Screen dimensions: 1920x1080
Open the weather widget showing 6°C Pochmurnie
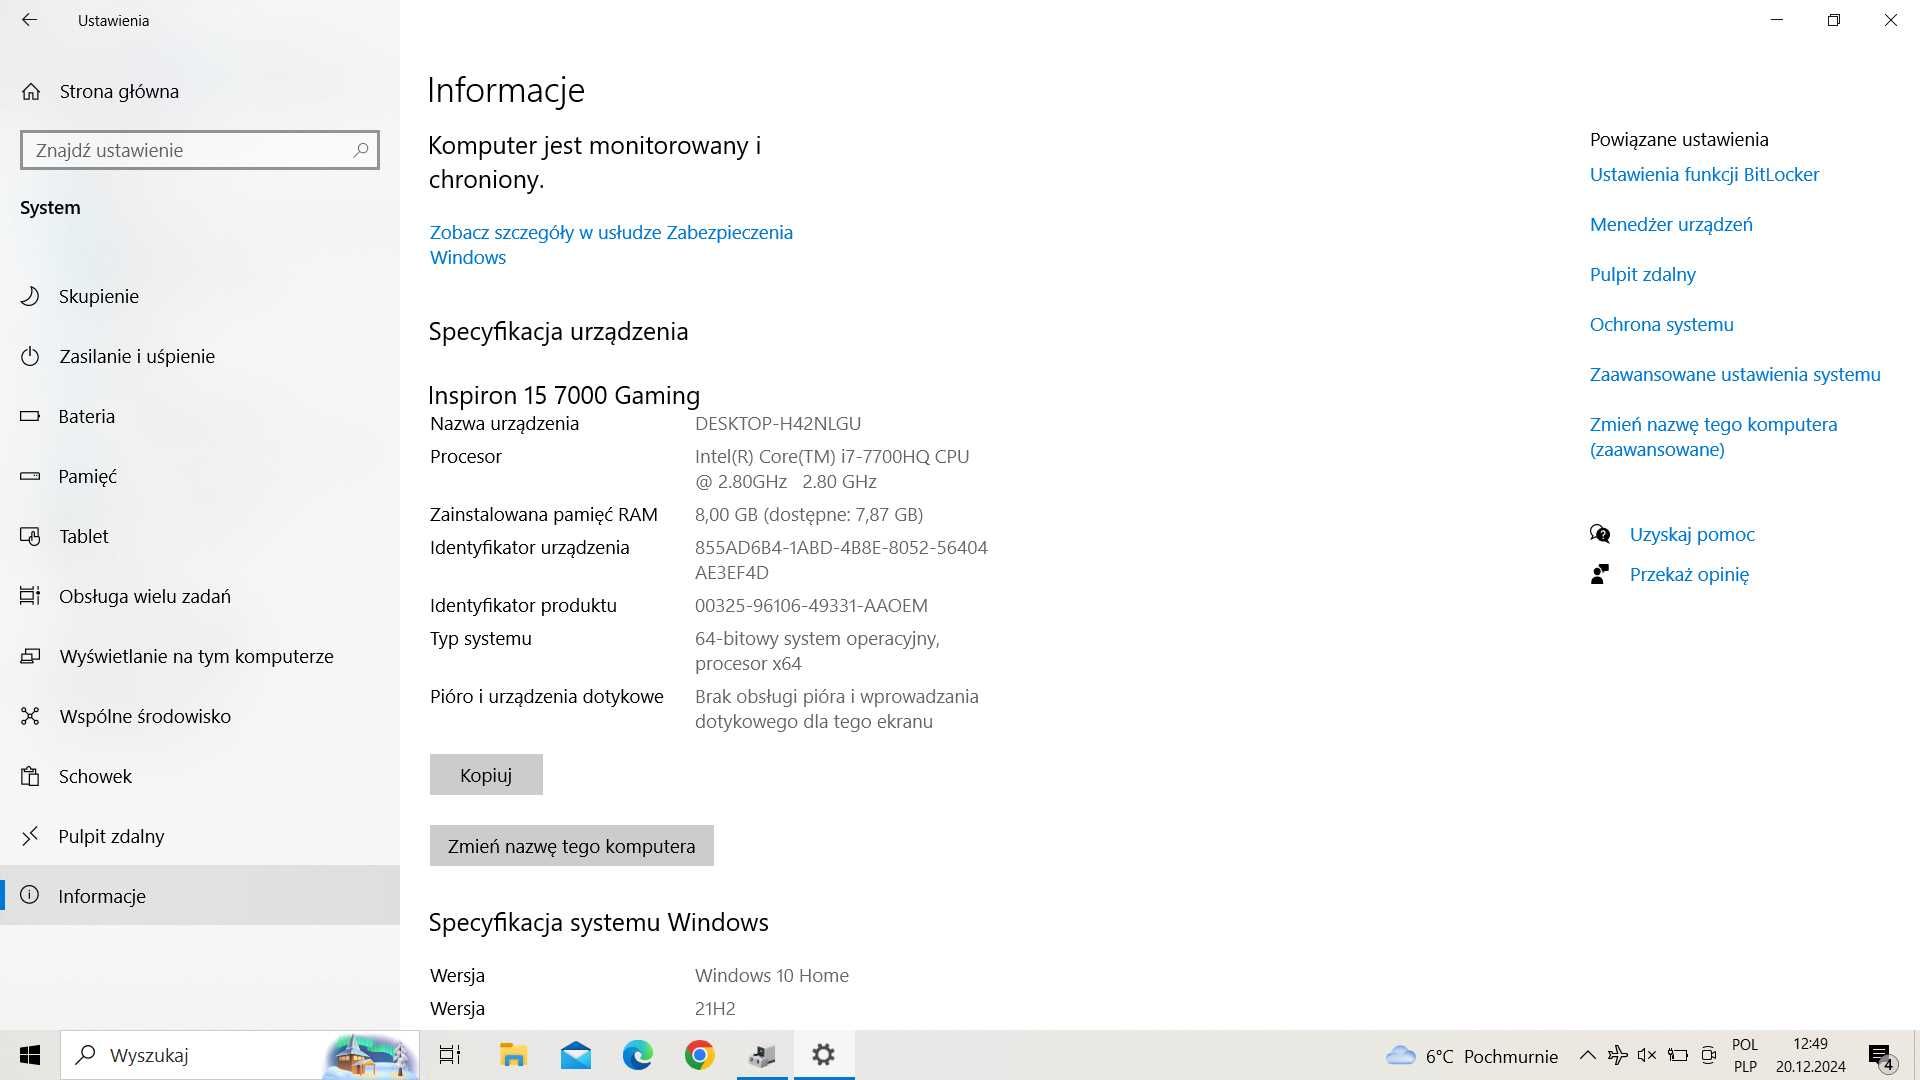pyautogui.click(x=1472, y=1056)
